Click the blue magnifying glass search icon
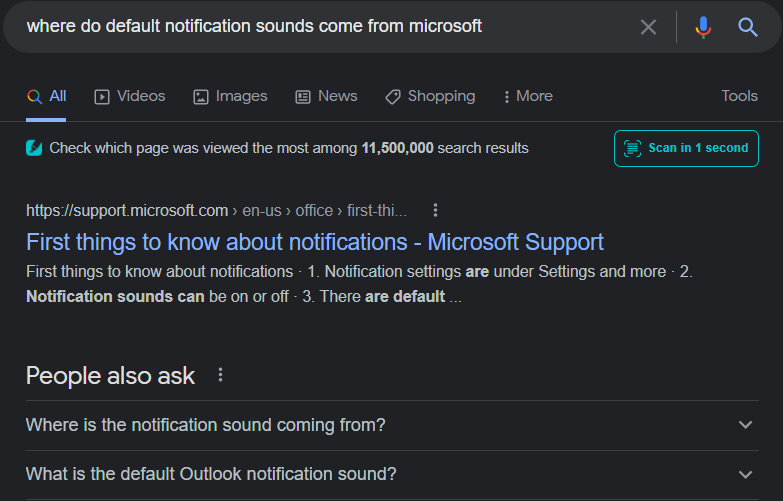This screenshot has width=783, height=501. pos(748,27)
